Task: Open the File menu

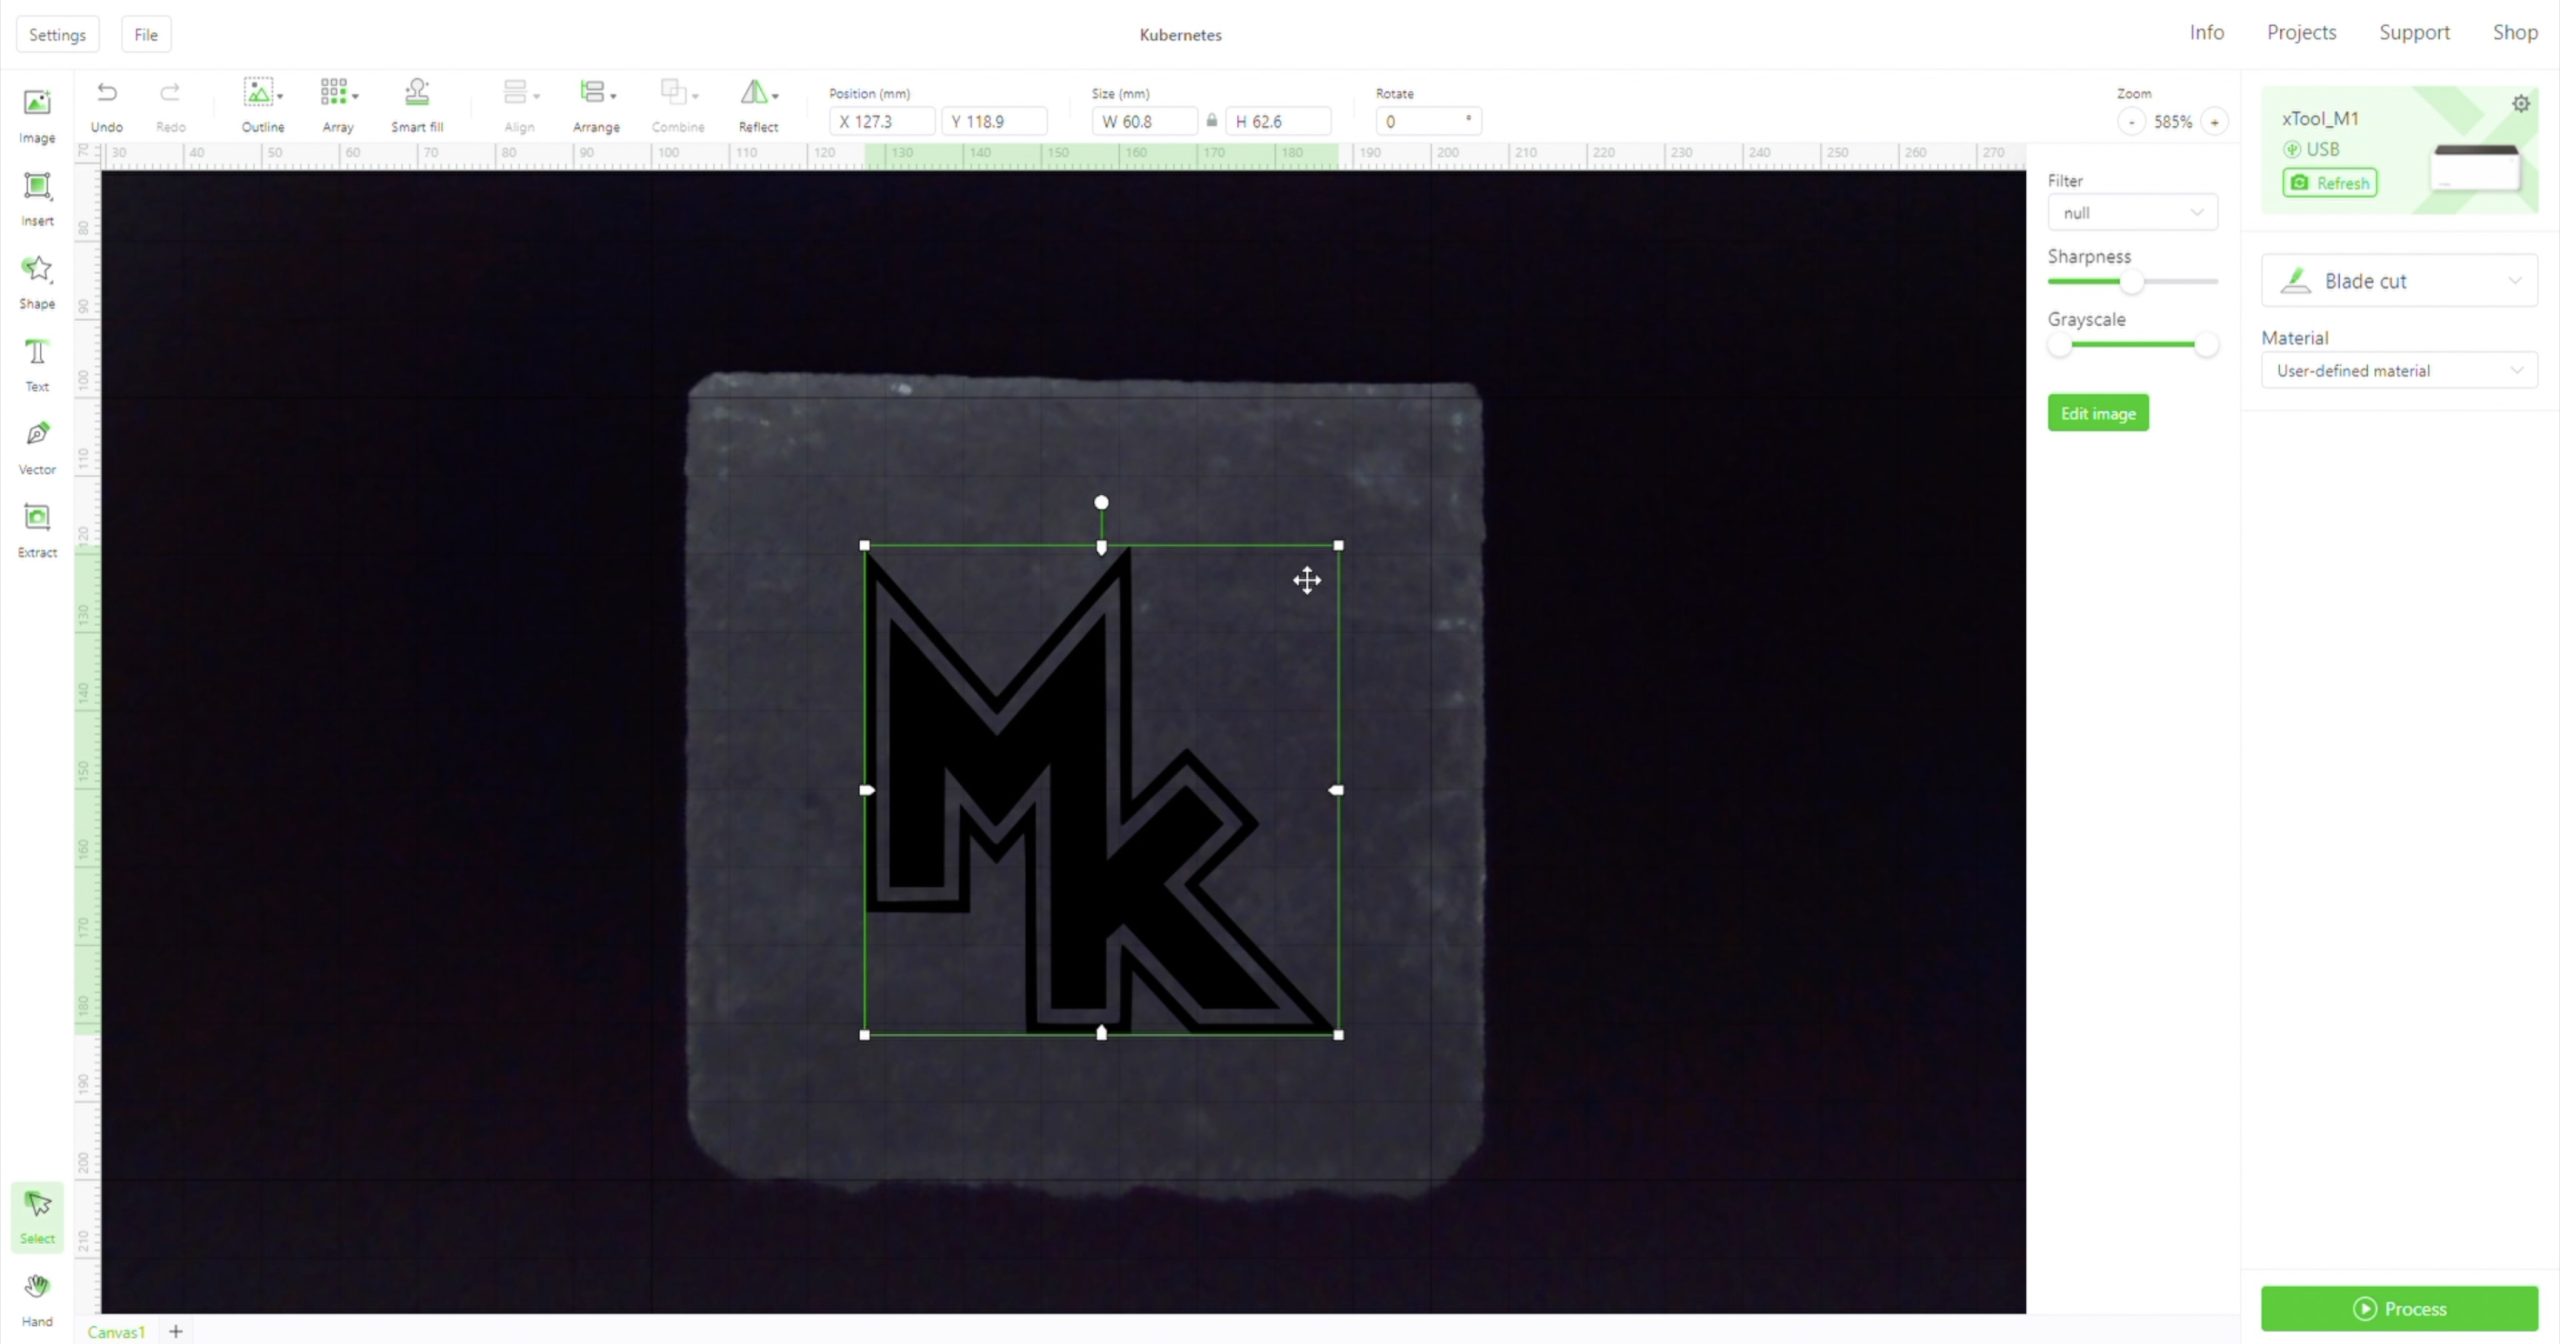Action: [x=146, y=34]
